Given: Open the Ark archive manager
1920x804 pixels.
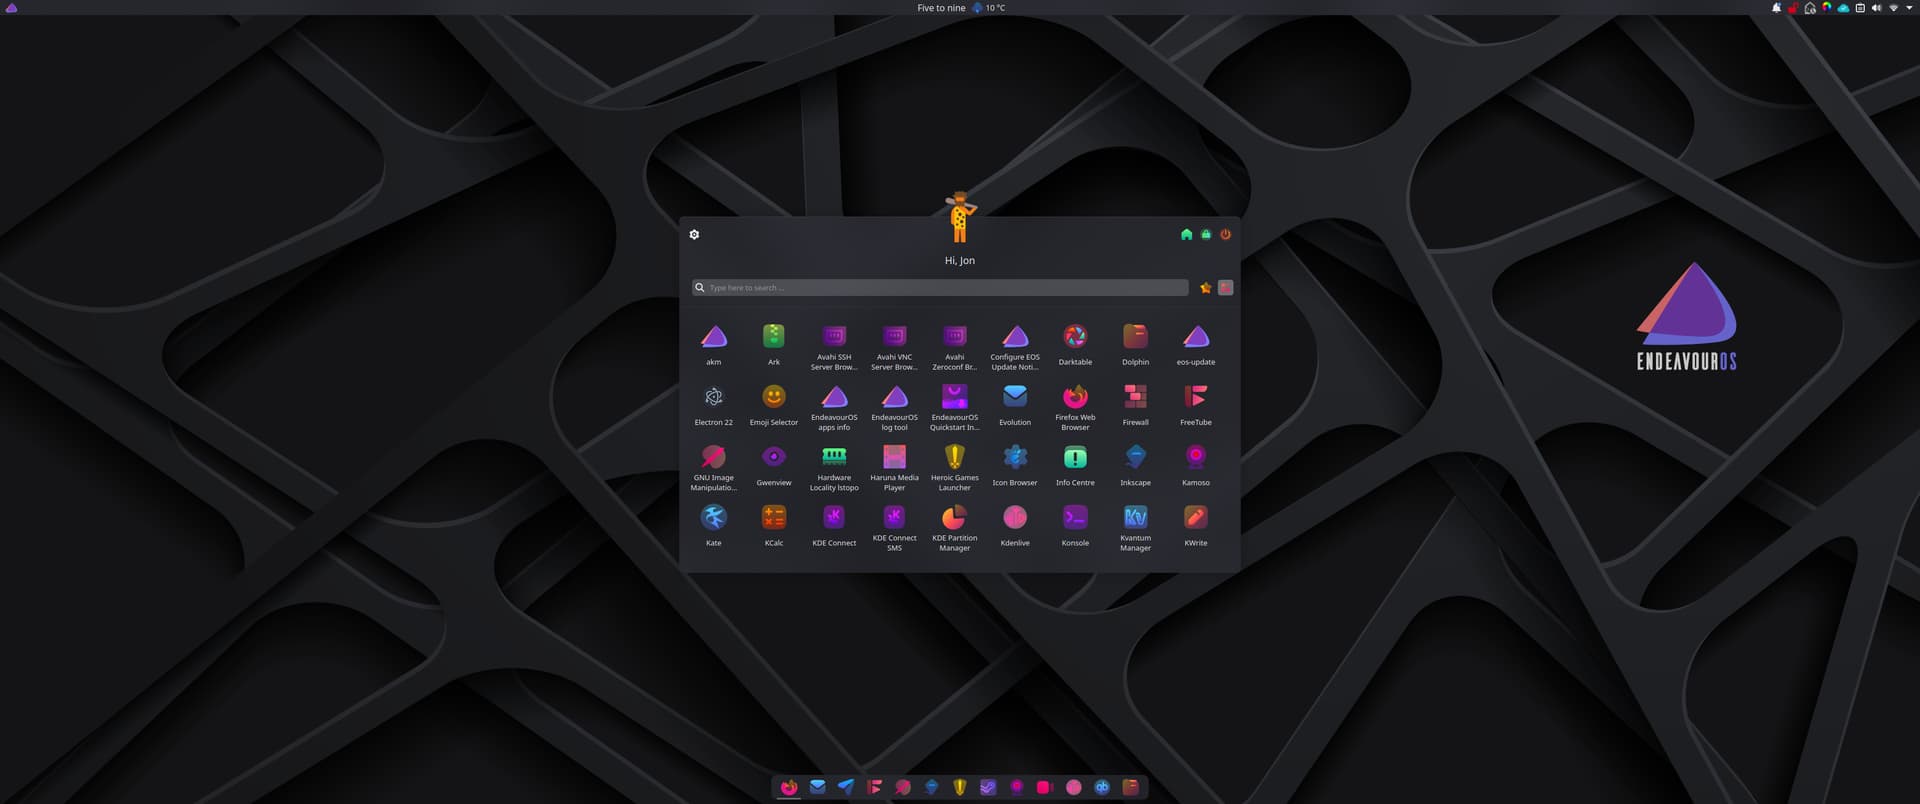Looking at the screenshot, I should 773,346.
